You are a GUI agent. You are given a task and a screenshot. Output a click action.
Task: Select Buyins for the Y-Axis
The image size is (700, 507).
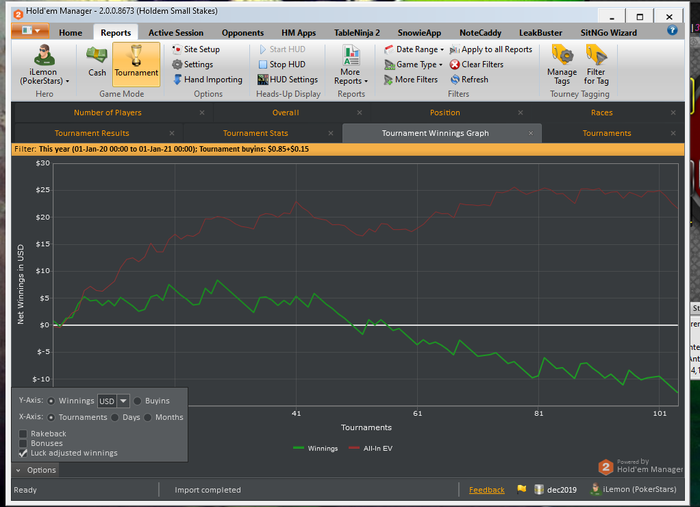coord(138,401)
